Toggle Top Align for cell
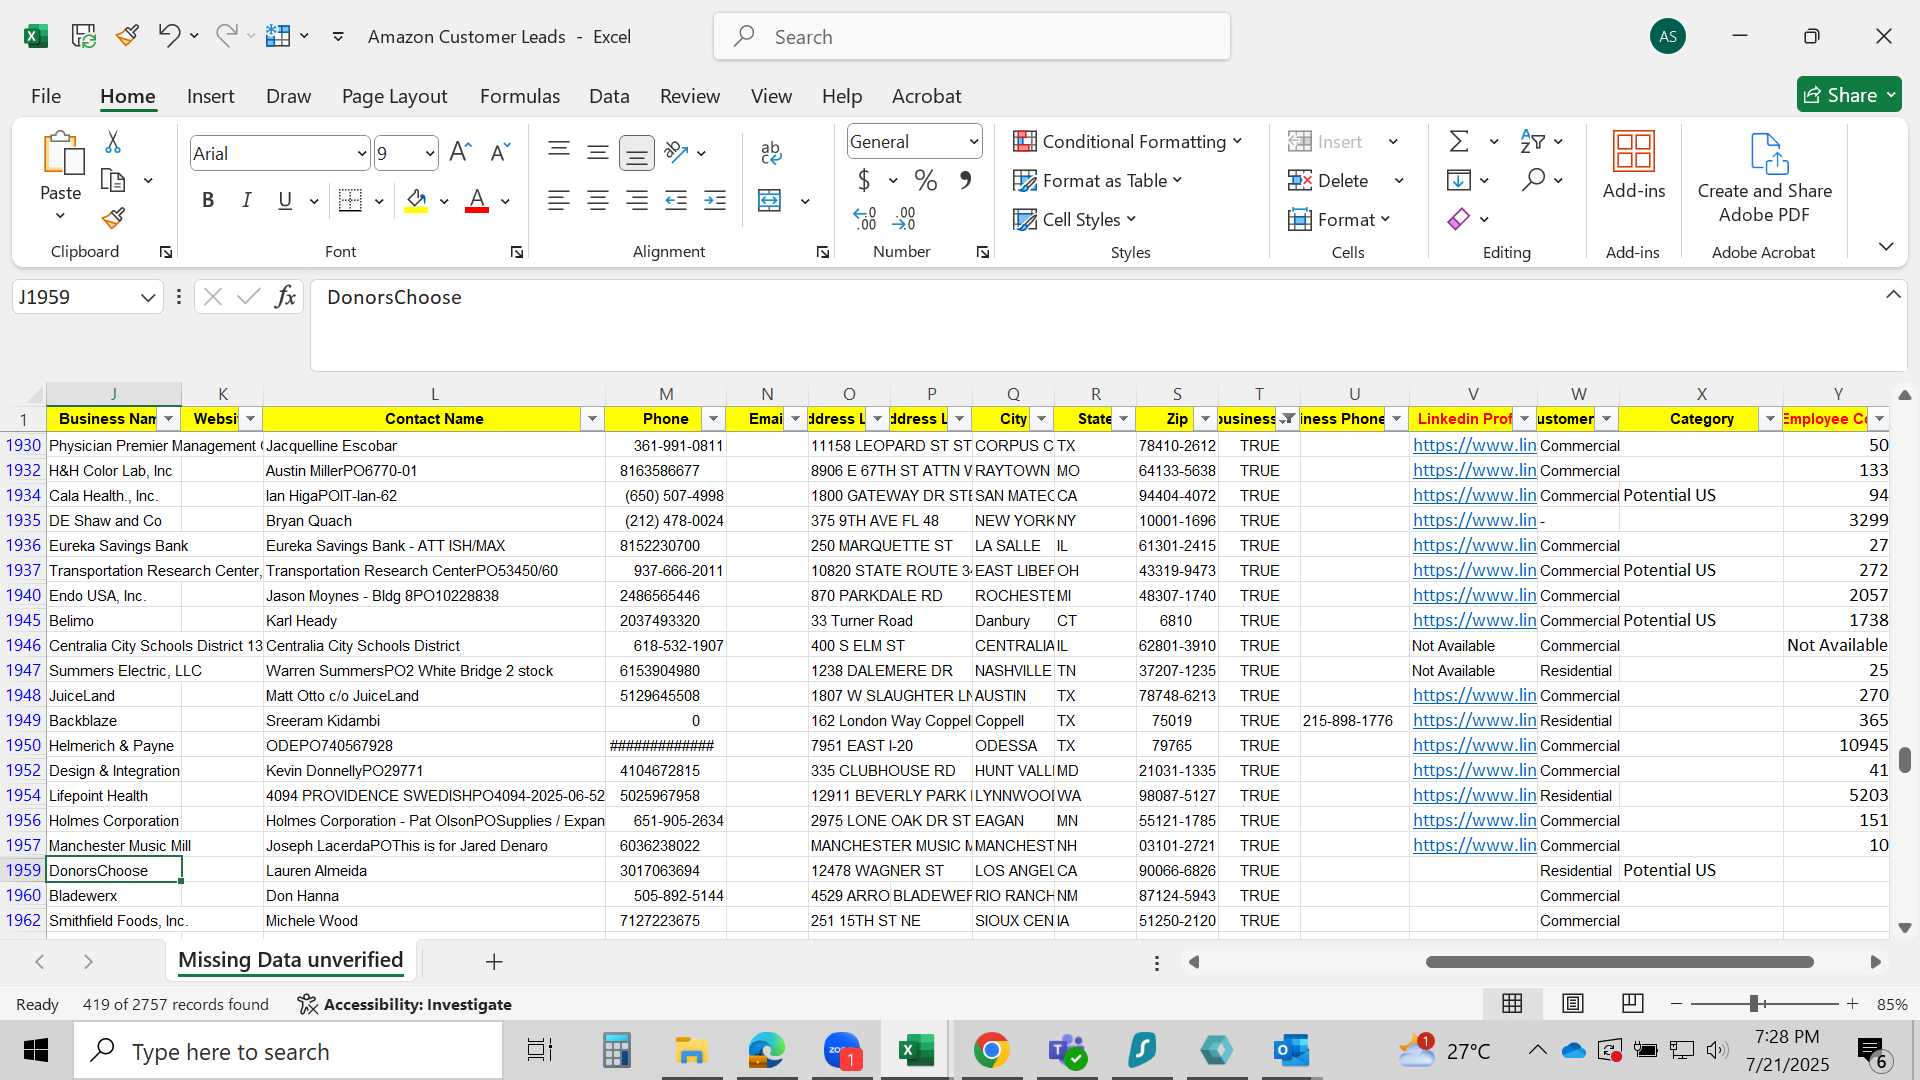The width and height of the screenshot is (1920, 1080). pos(559,152)
